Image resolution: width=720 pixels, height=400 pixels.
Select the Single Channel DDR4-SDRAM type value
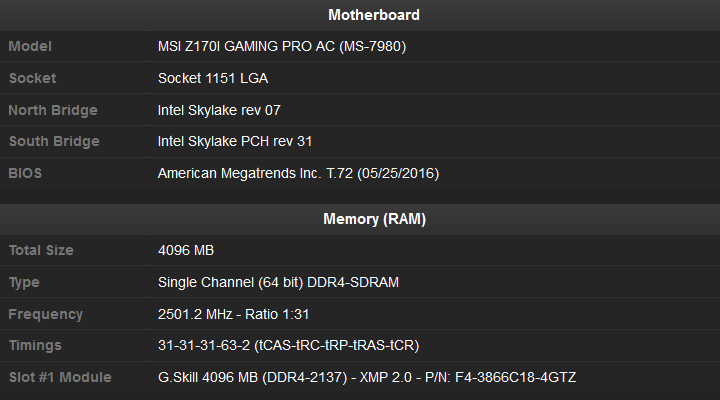(278, 282)
